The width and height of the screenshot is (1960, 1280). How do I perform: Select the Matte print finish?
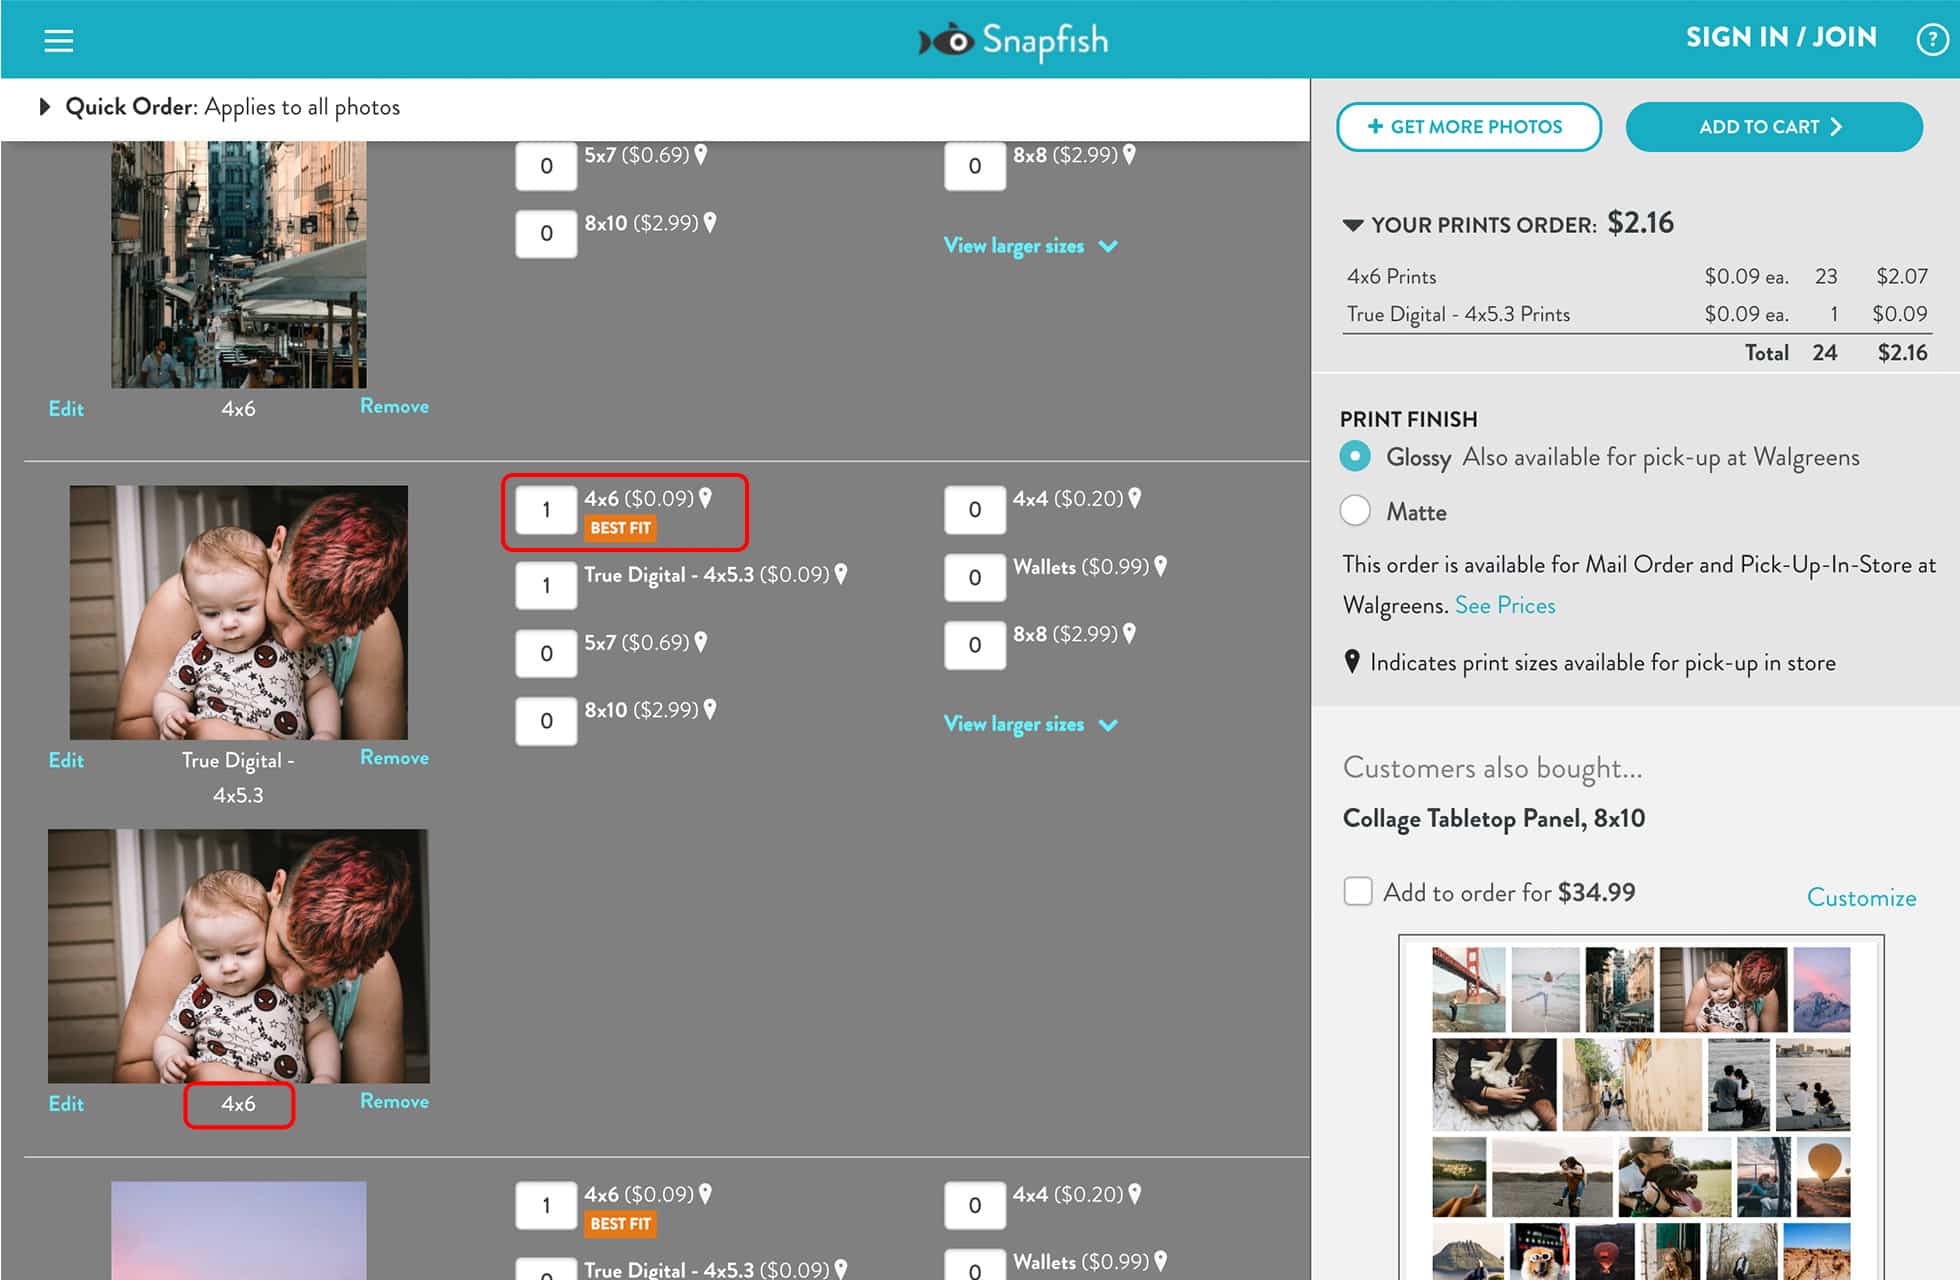[x=1355, y=511]
